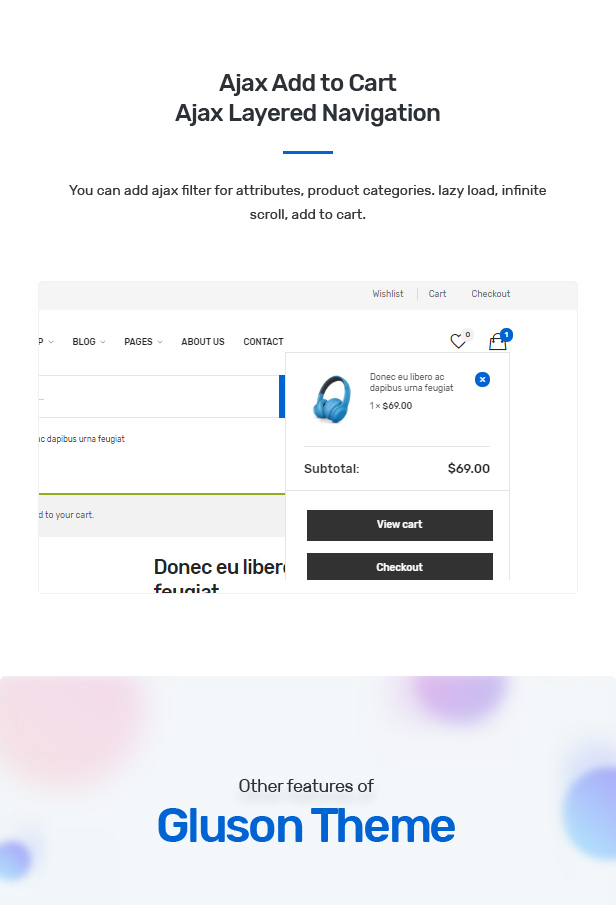Click the Cart link in top bar

(x=438, y=294)
